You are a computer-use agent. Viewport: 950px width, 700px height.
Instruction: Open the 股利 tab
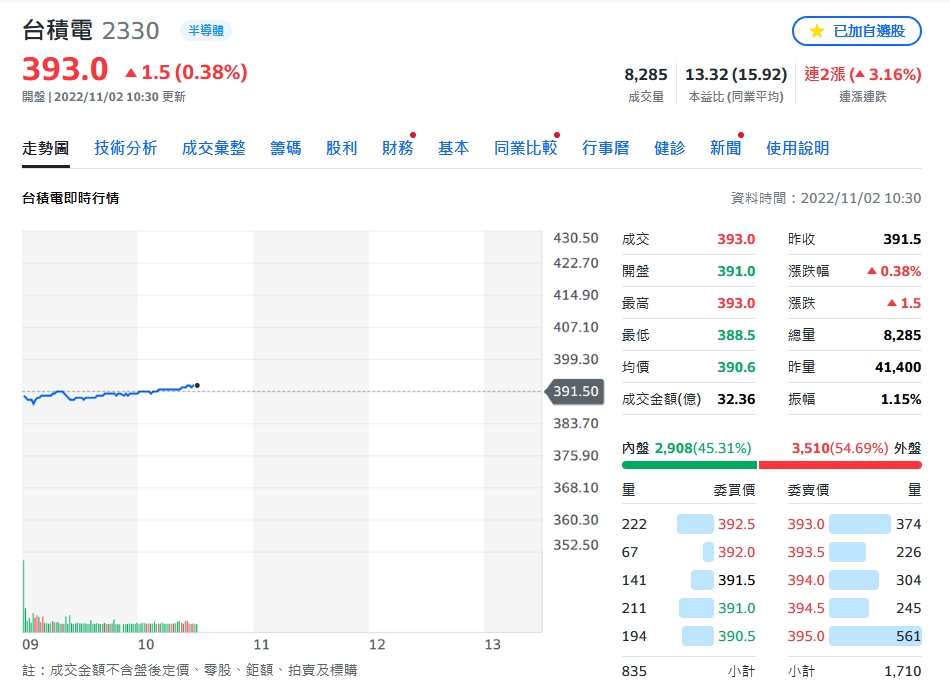[x=342, y=148]
